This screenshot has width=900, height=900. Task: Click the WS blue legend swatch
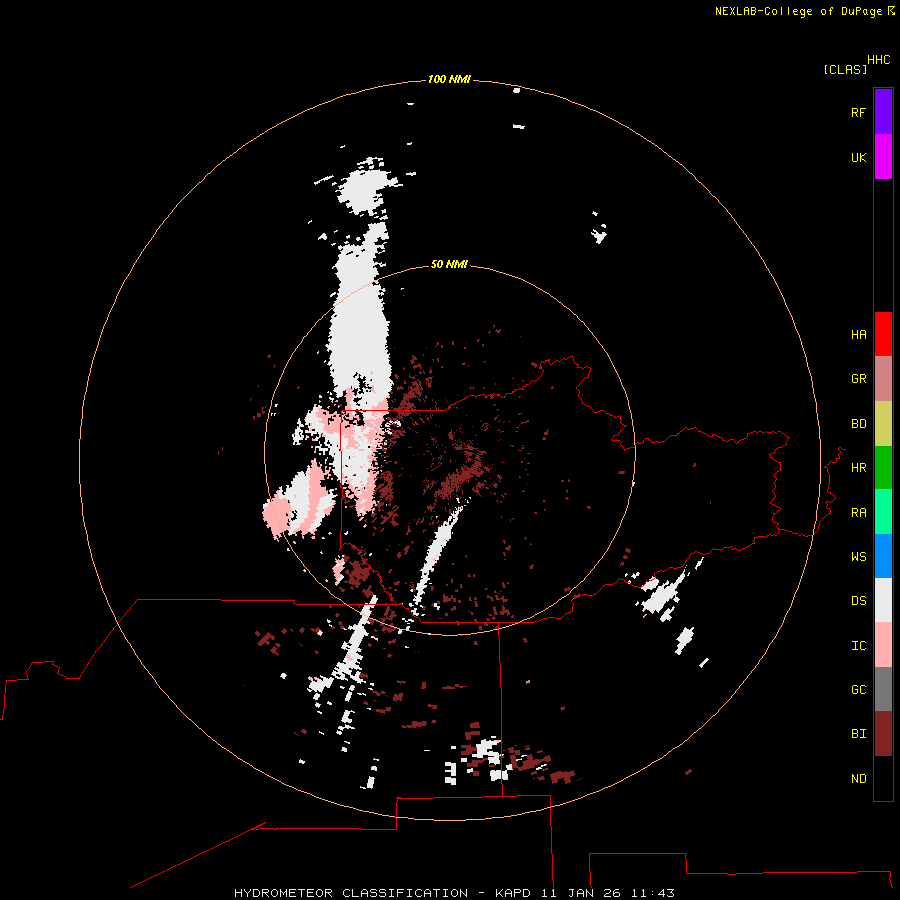click(883, 556)
